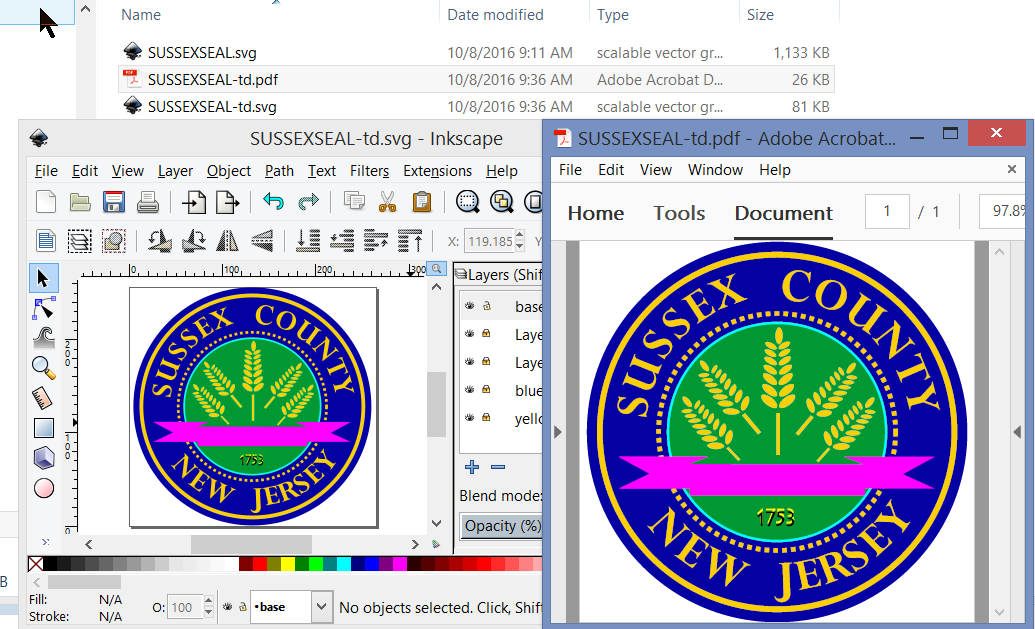Lock the base layer
The width and height of the screenshot is (1035, 629).
pyautogui.click(x=486, y=306)
